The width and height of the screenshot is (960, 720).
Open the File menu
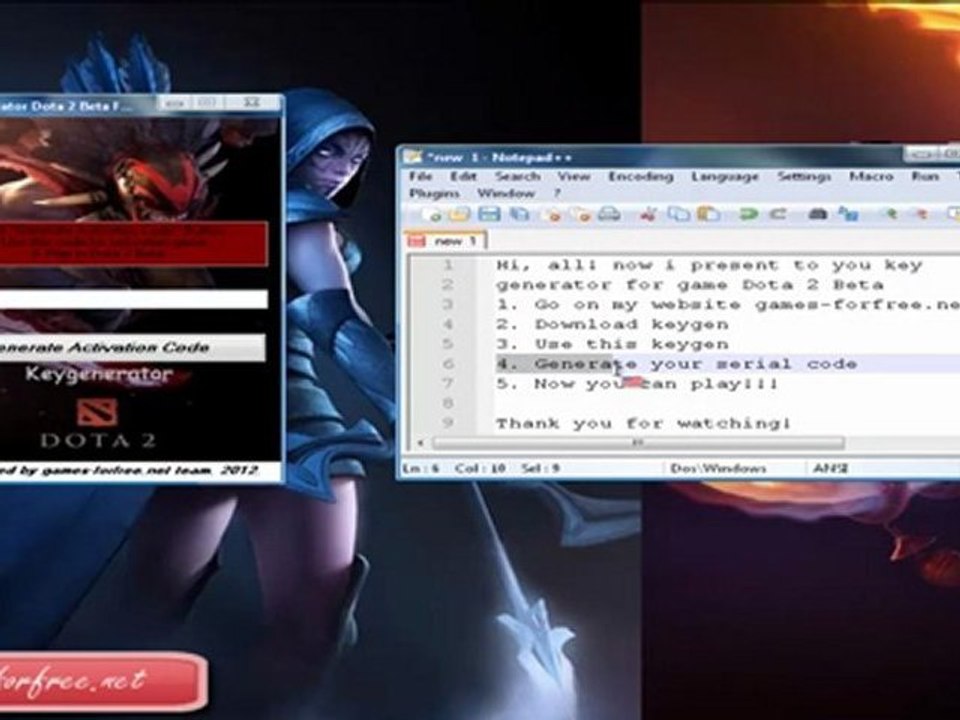pos(421,176)
